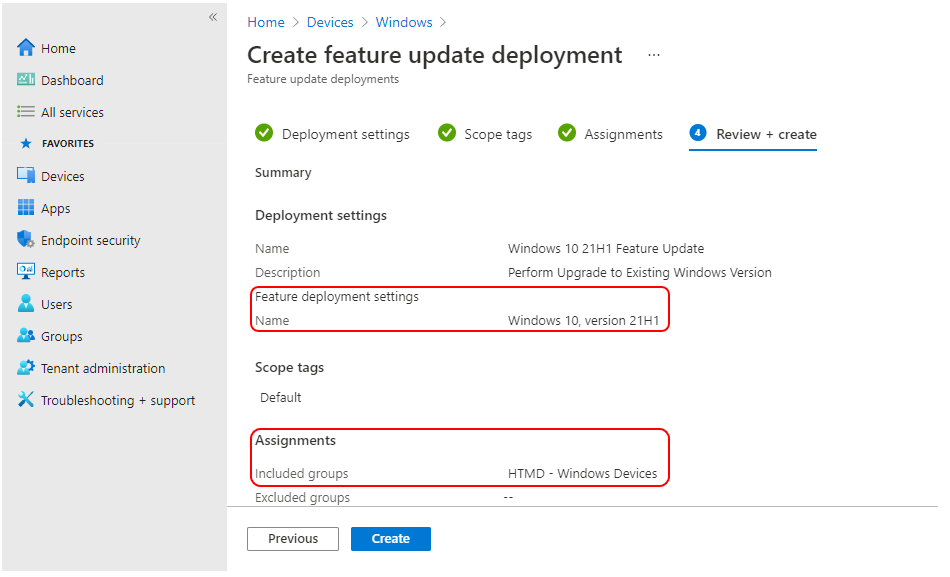This screenshot has width=950, height=577.
Task: Open Endpoint security in sidebar
Action: 90,241
